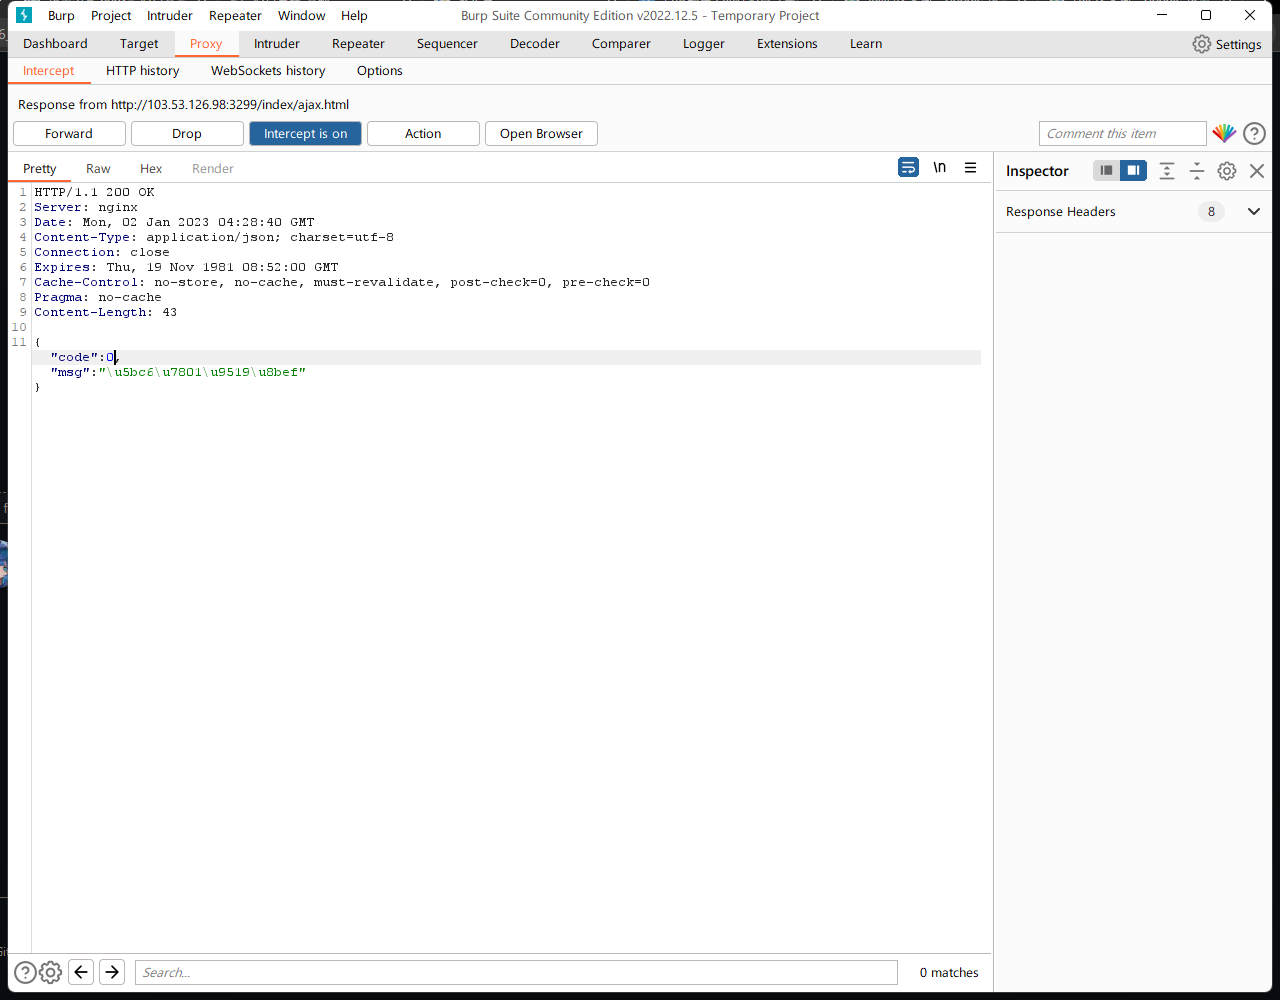Click the Comment this item field
Image resolution: width=1280 pixels, height=1000 pixels.
[x=1123, y=134]
